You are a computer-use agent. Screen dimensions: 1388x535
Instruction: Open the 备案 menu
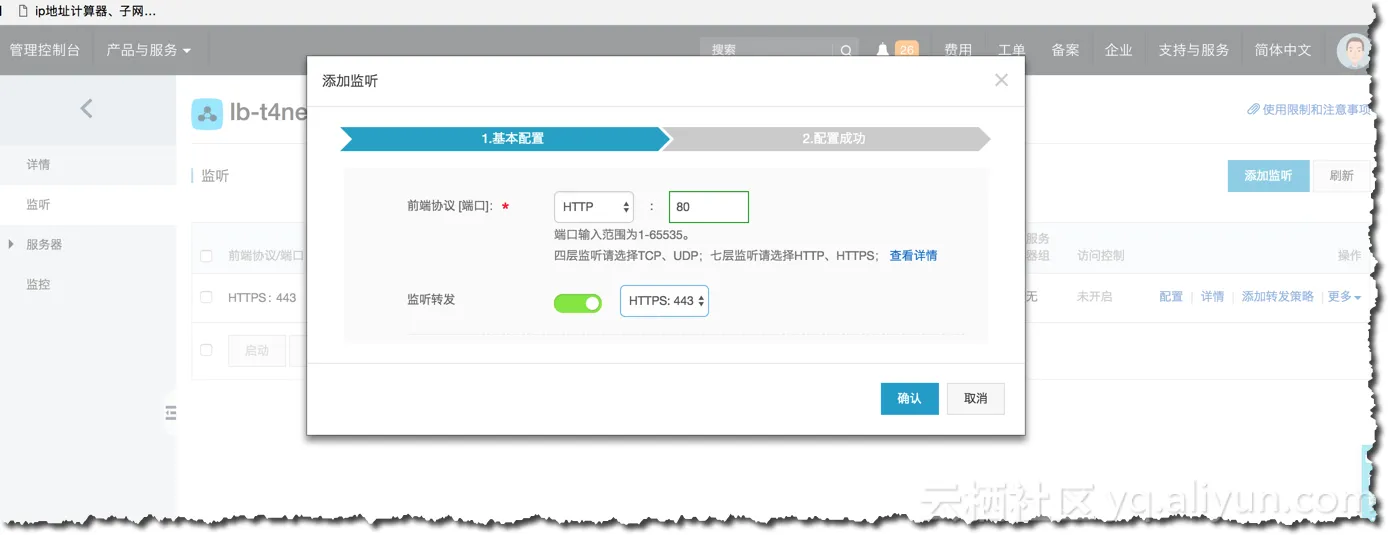(x=1065, y=50)
